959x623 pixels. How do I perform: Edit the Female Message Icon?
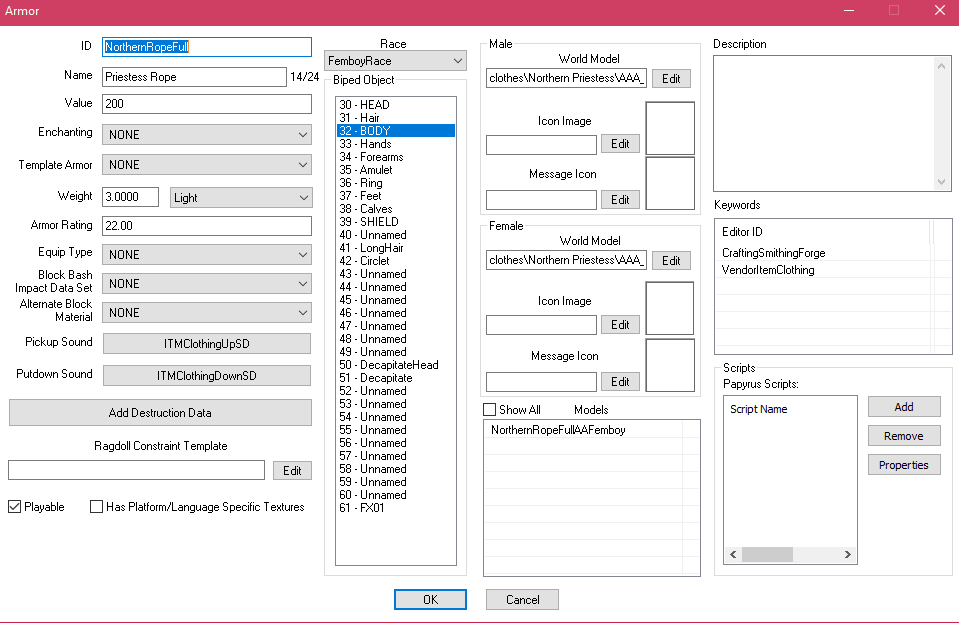pyautogui.click(x=620, y=382)
